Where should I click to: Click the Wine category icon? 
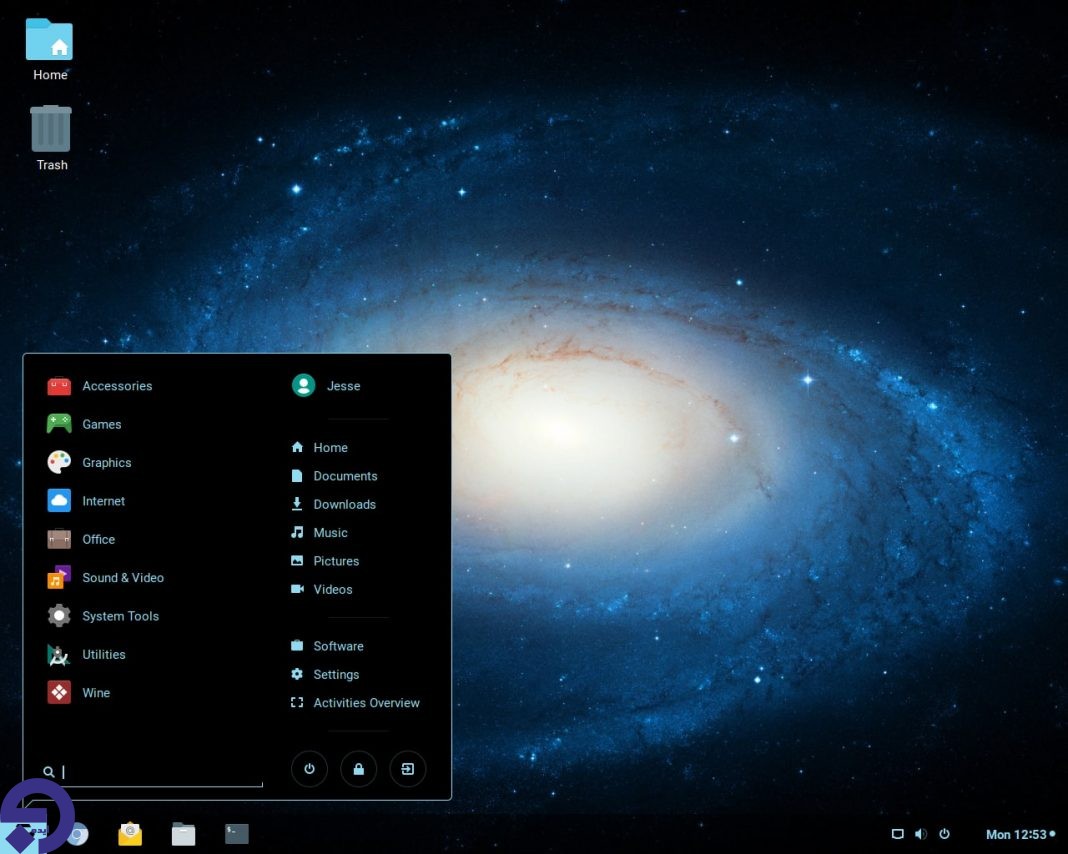(x=59, y=692)
